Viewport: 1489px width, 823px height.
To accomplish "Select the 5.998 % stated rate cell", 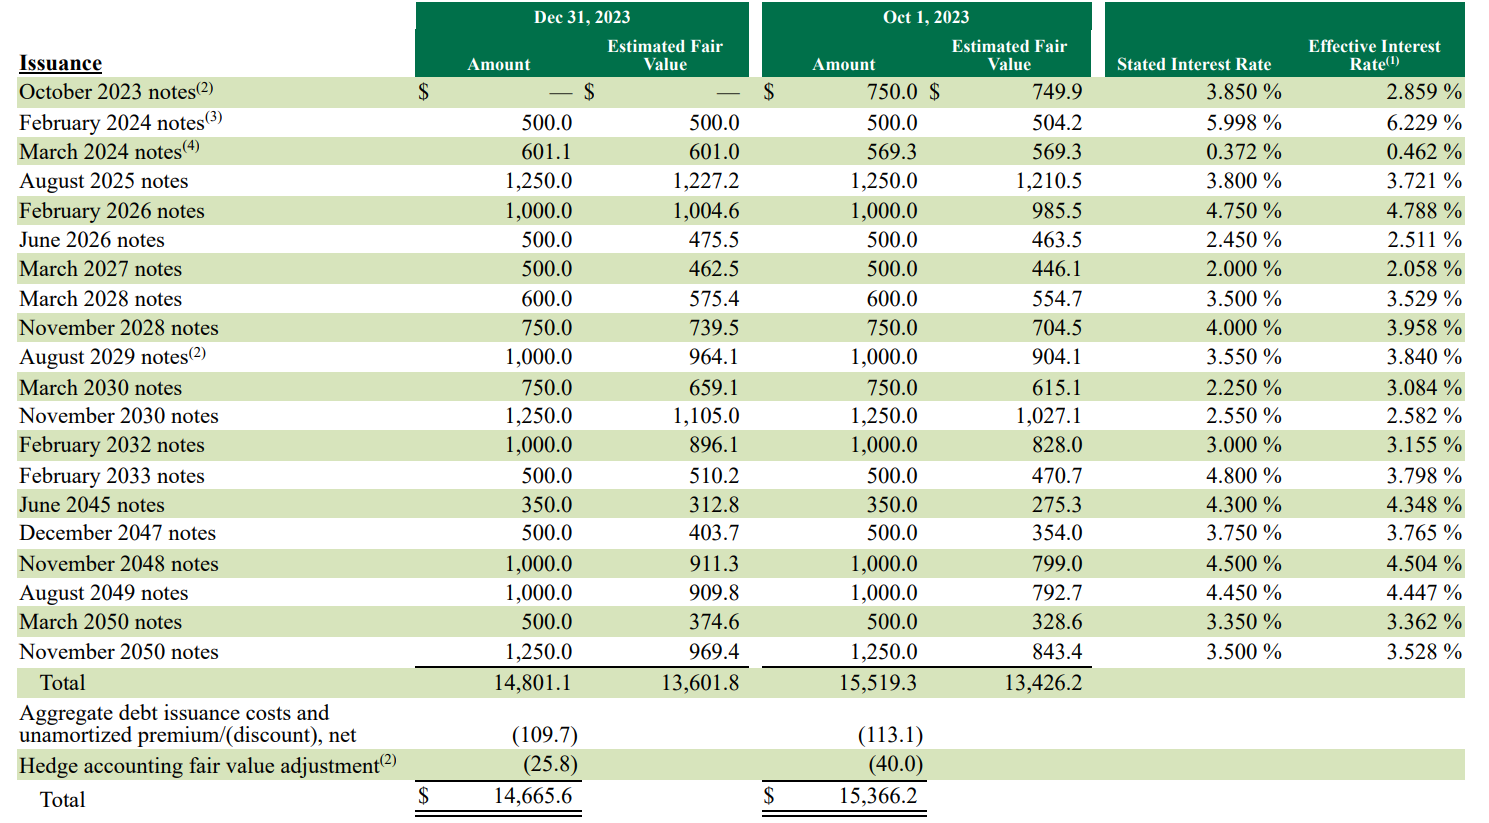I will pos(1243,122).
